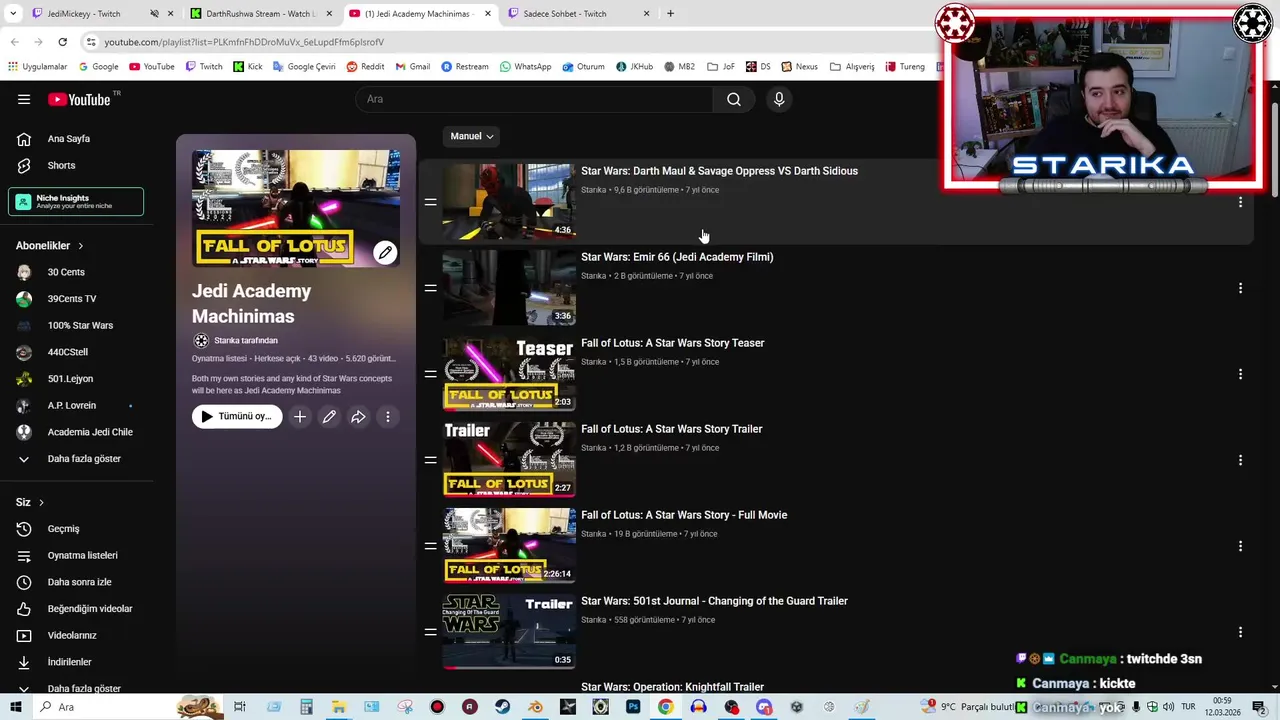Open Steam from the taskbar
This screenshot has width=1280, height=720.
(502, 707)
